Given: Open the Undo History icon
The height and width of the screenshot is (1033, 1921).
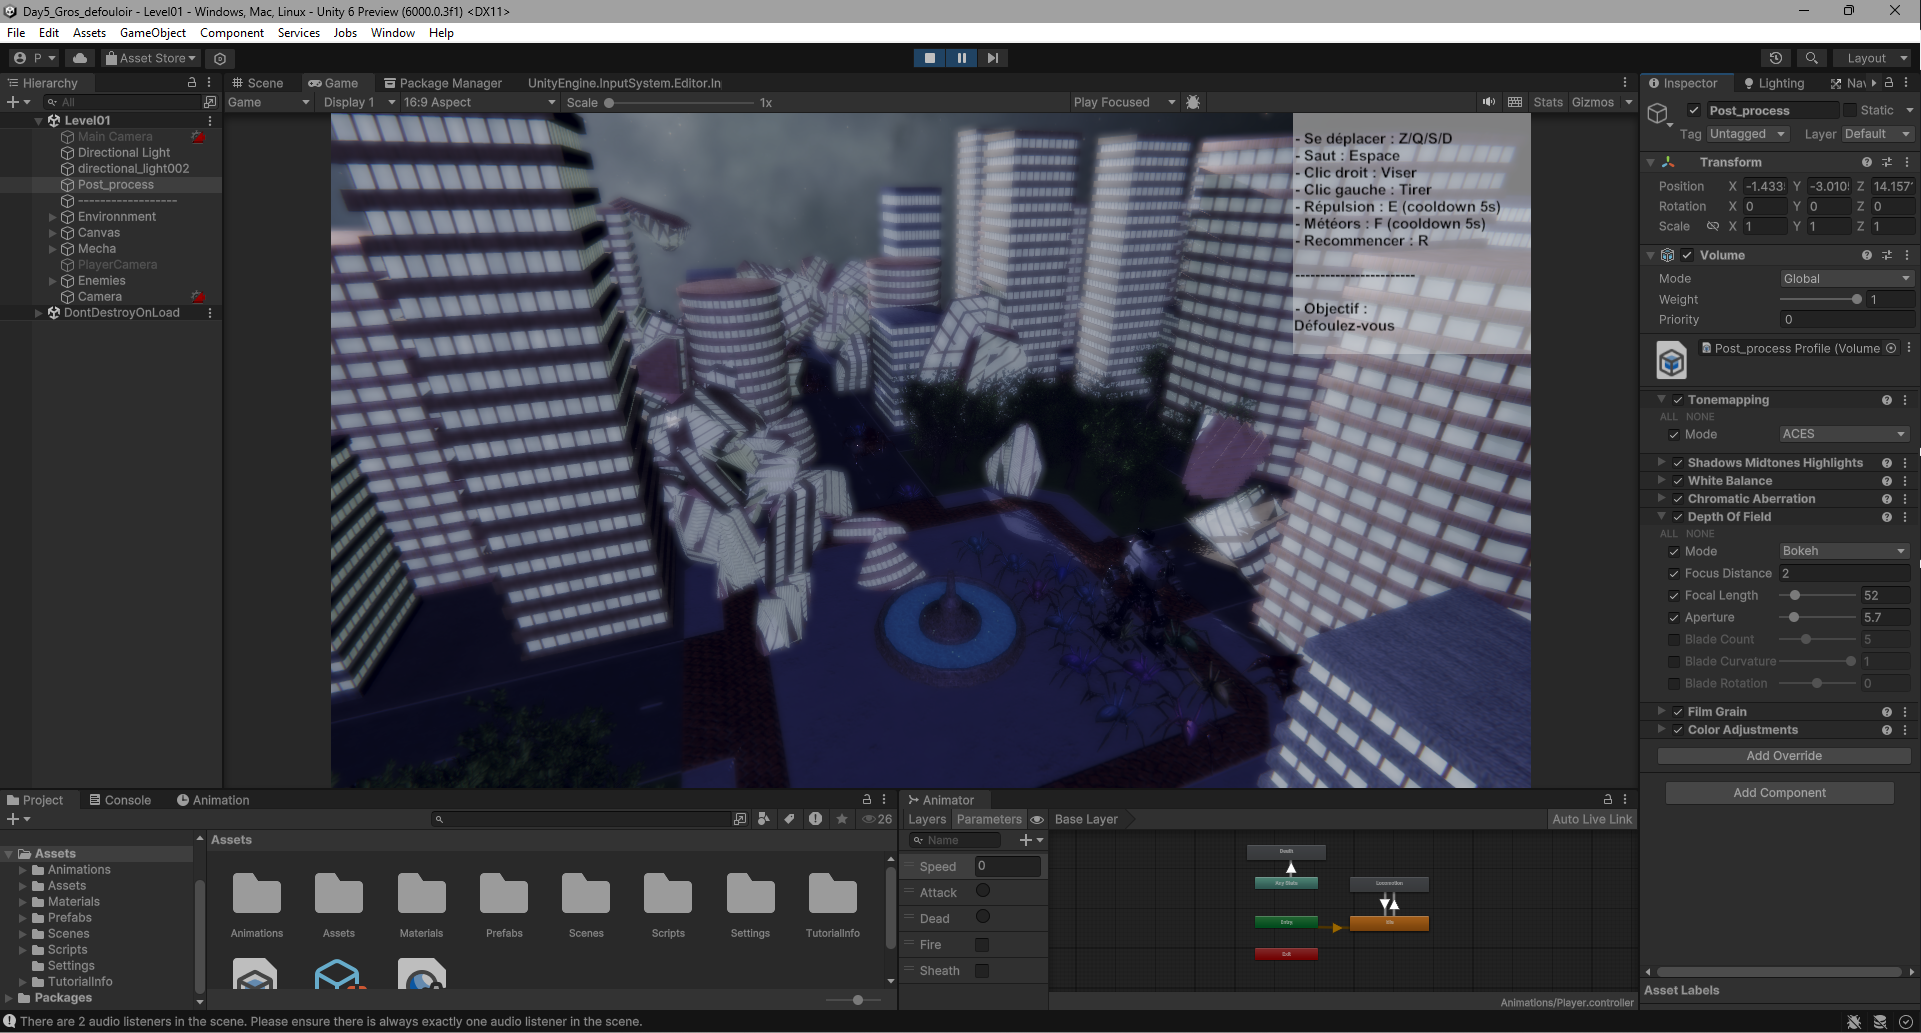Looking at the screenshot, I should coord(1775,58).
